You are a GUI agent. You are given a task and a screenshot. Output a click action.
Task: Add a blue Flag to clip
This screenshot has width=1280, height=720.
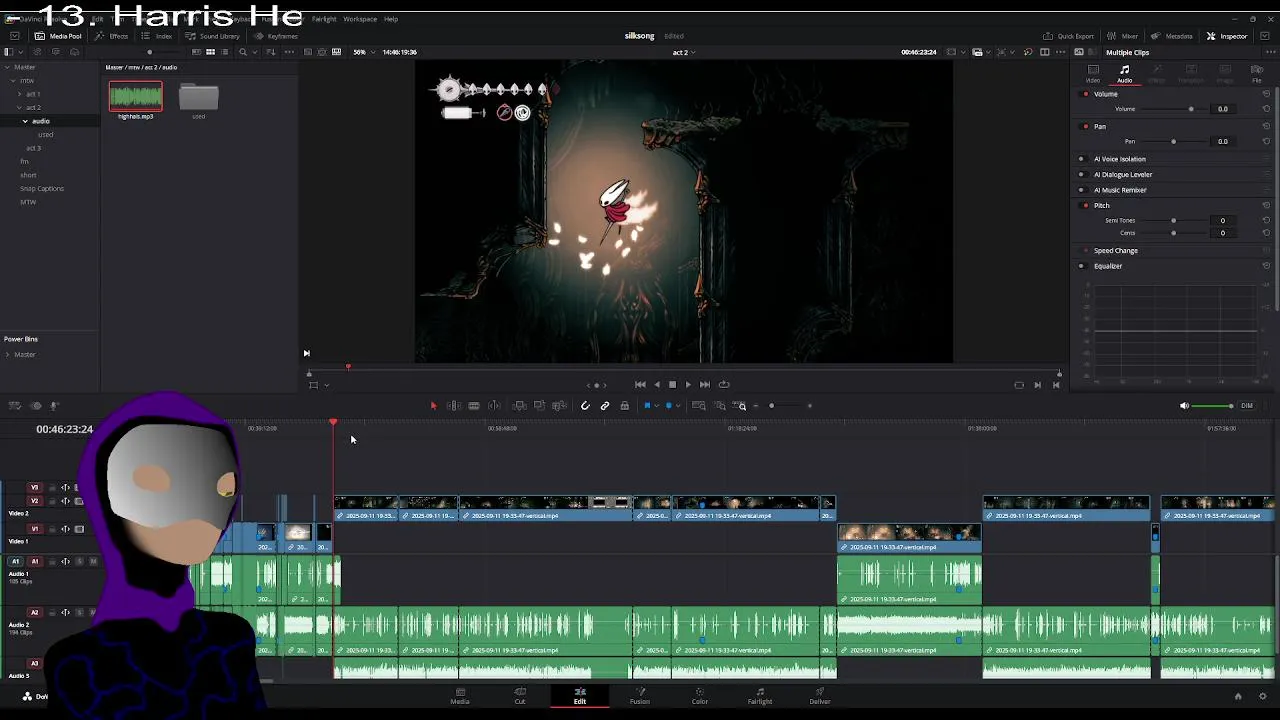[x=647, y=406]
